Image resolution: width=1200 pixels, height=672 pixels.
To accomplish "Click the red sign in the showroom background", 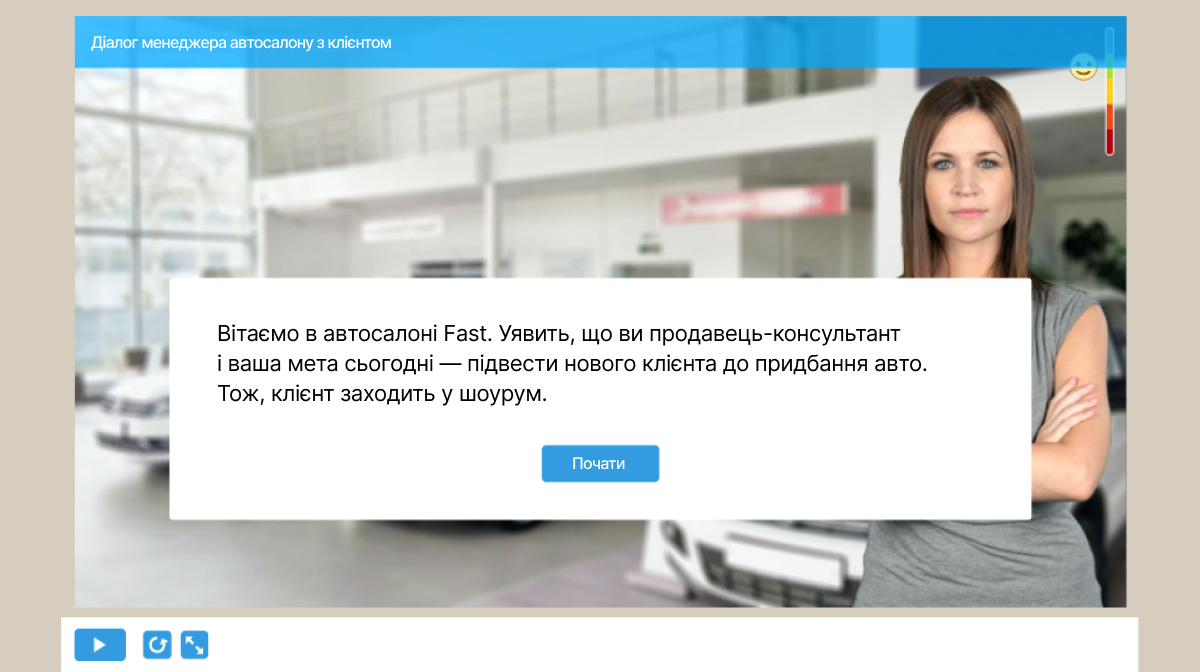I will point(753,201).
